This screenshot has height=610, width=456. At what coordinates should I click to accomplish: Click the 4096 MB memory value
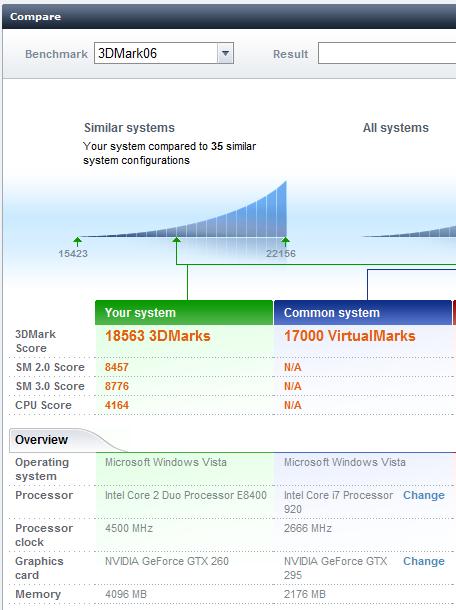tap(126, 594)
